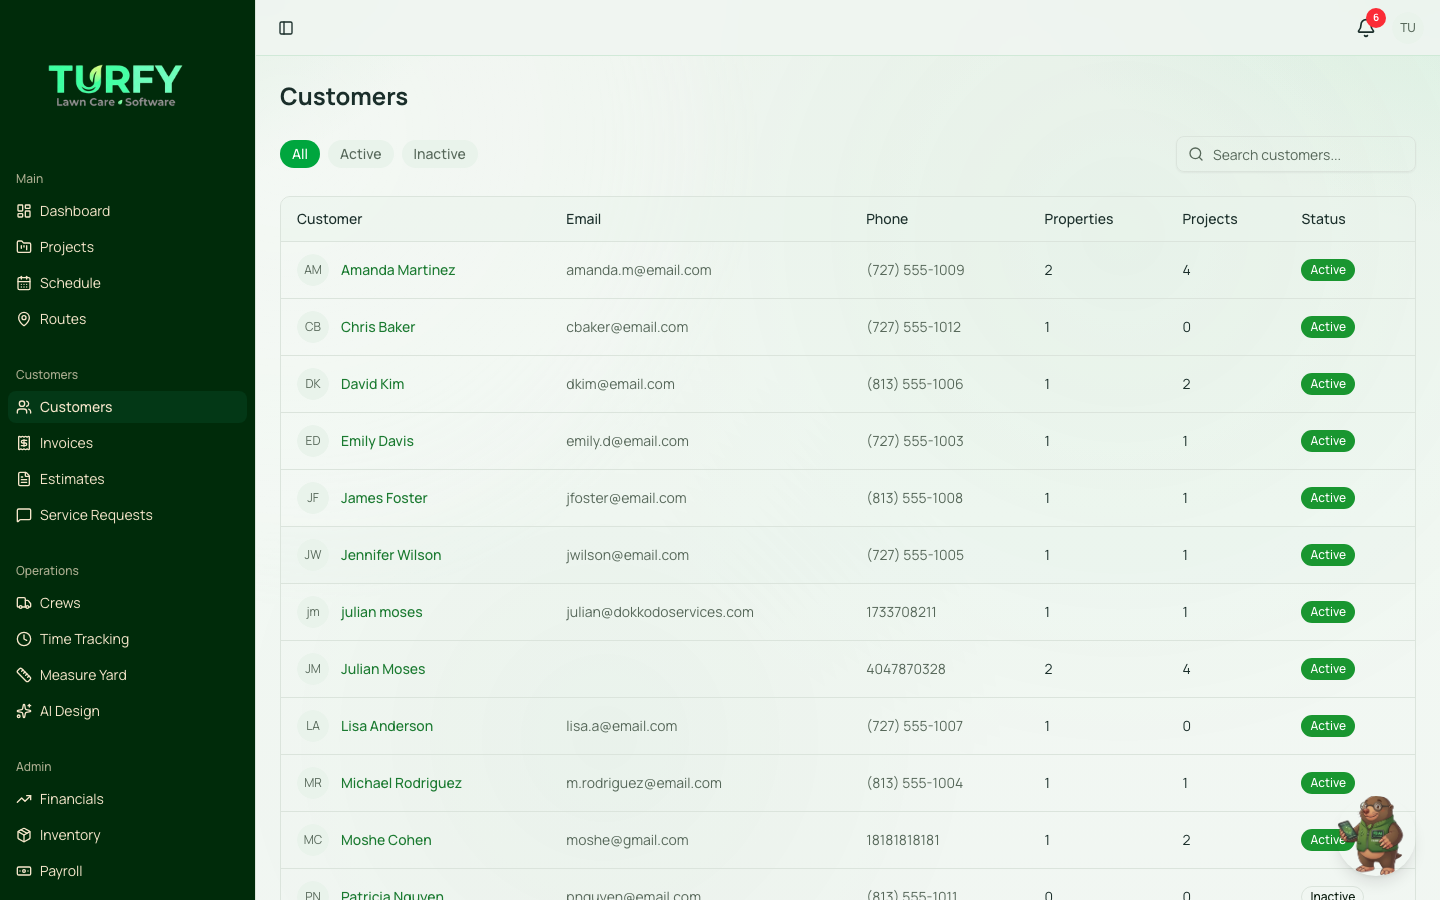Click the Measure Yard ruler icon
1440x900 pixels.
pyautogui.click(x=24, y=675)
